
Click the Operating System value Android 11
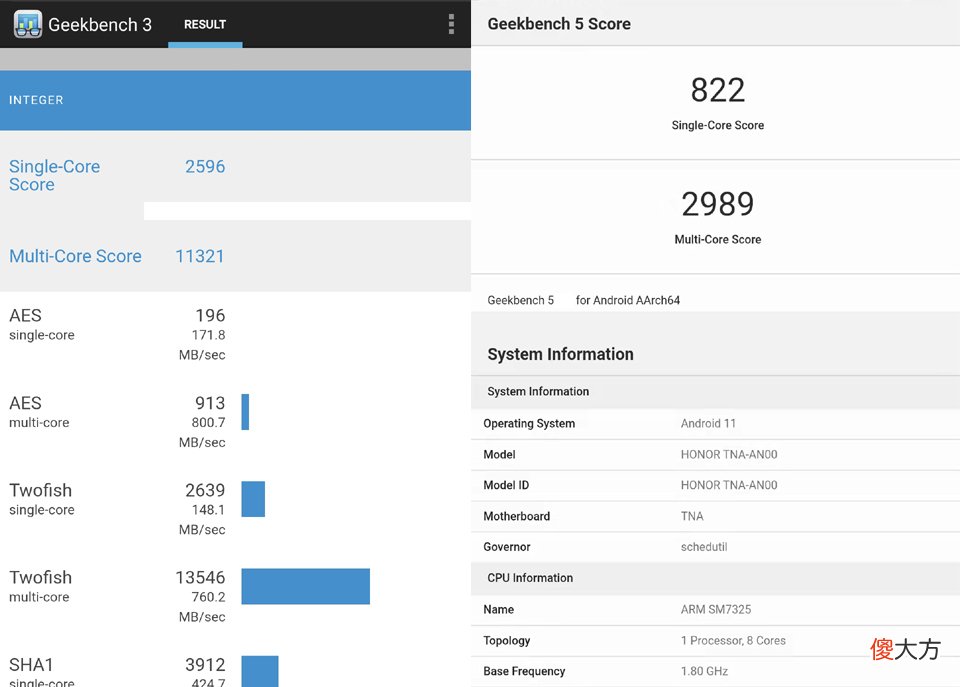(708, 423)
